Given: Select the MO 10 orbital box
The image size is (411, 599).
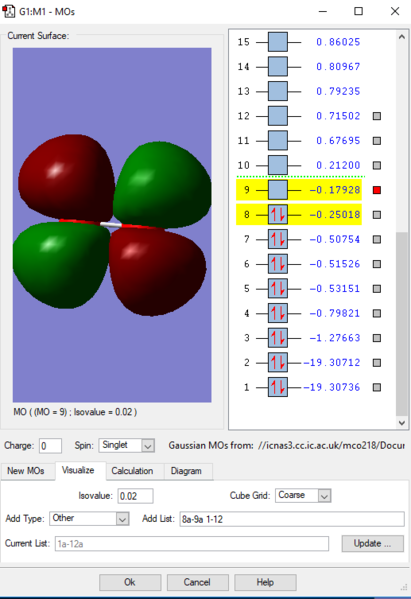Looking at the screenshot, I should click(x=278, y=165).
